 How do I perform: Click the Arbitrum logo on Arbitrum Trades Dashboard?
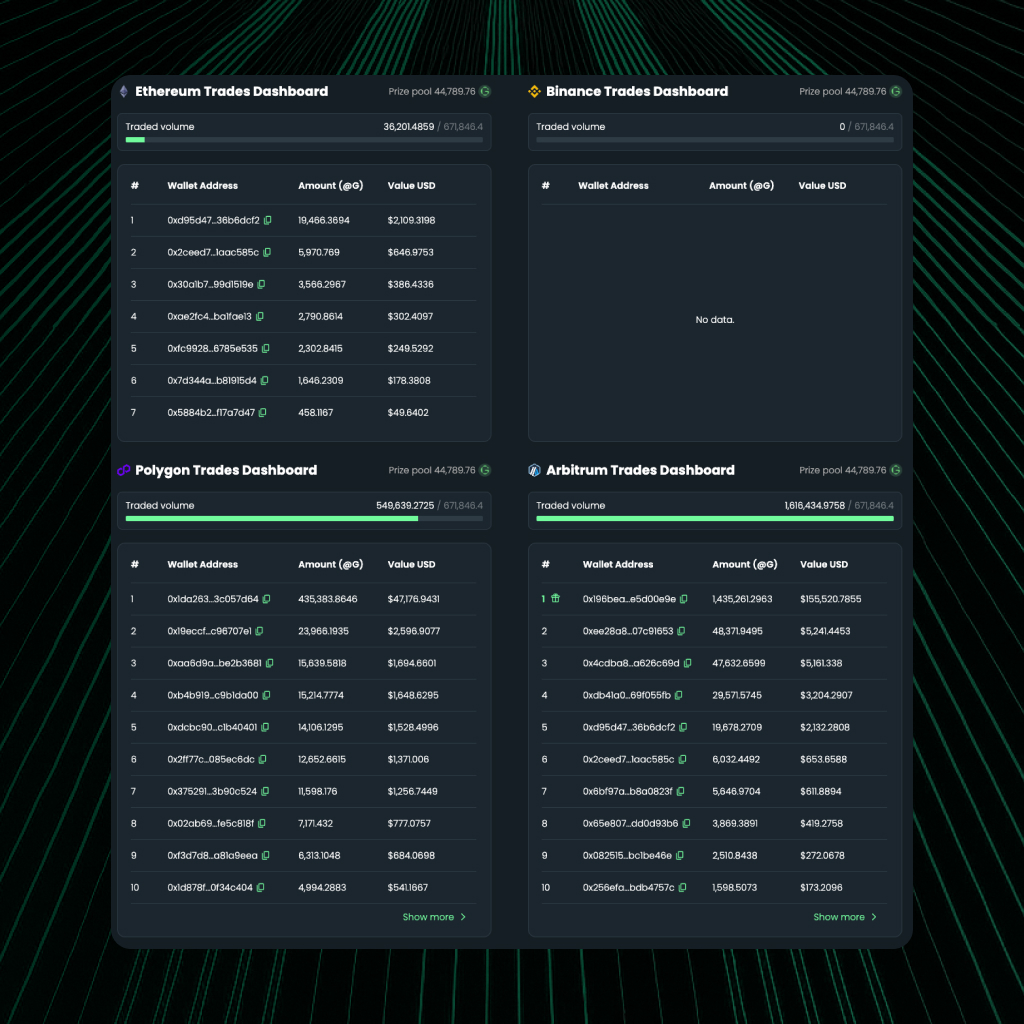click(x=535, y=470)
